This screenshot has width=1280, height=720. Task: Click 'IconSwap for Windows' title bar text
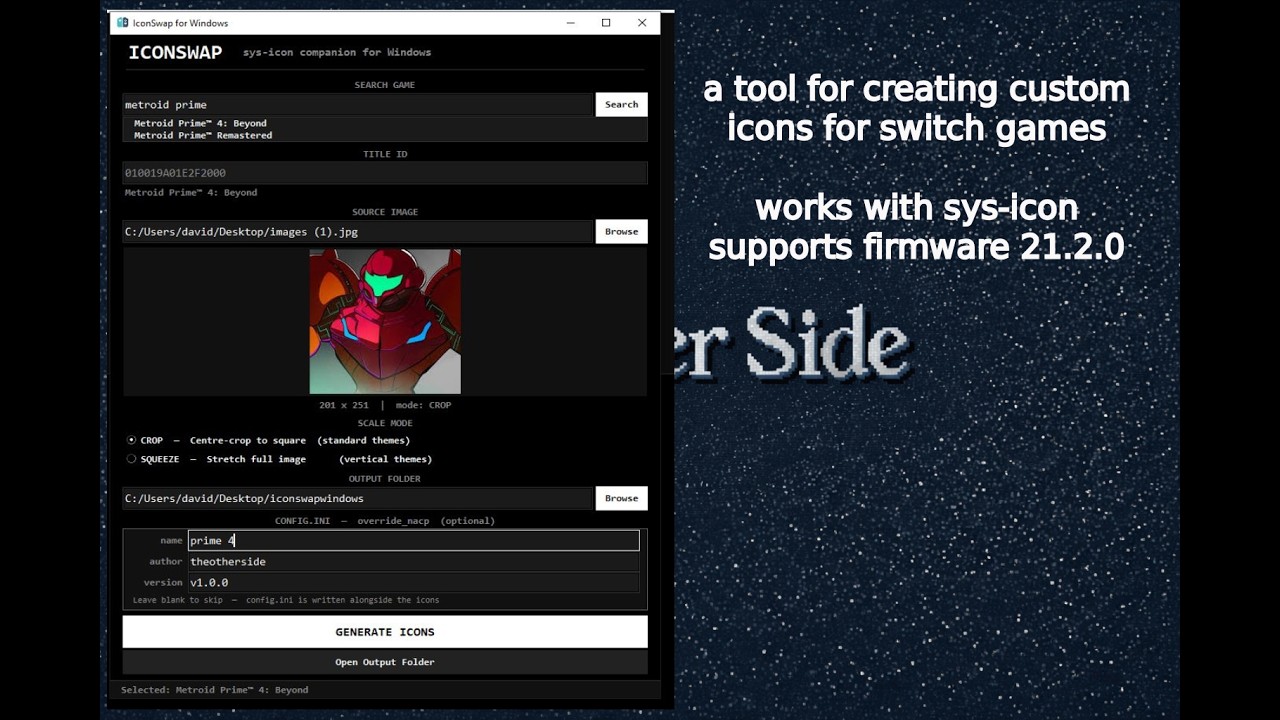pos(181,23)
